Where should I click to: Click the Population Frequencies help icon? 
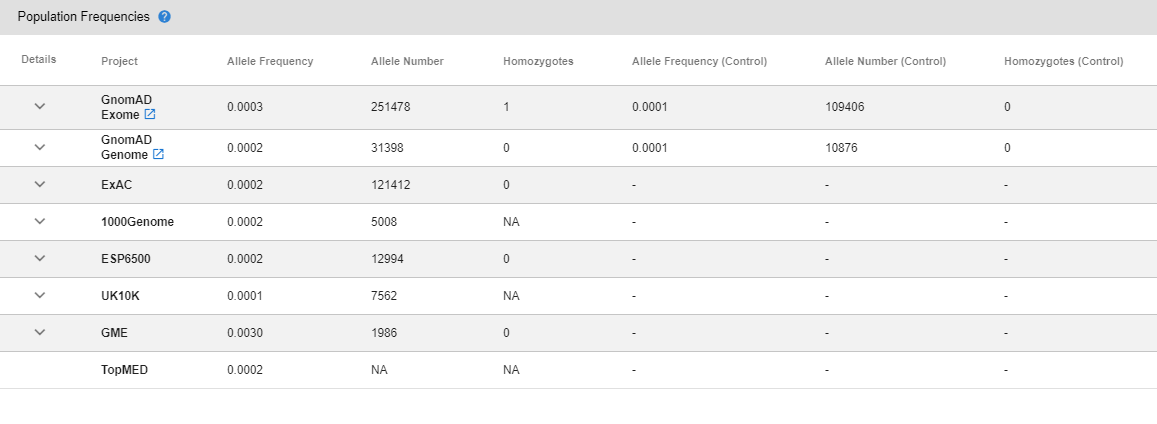pos(165,17)
